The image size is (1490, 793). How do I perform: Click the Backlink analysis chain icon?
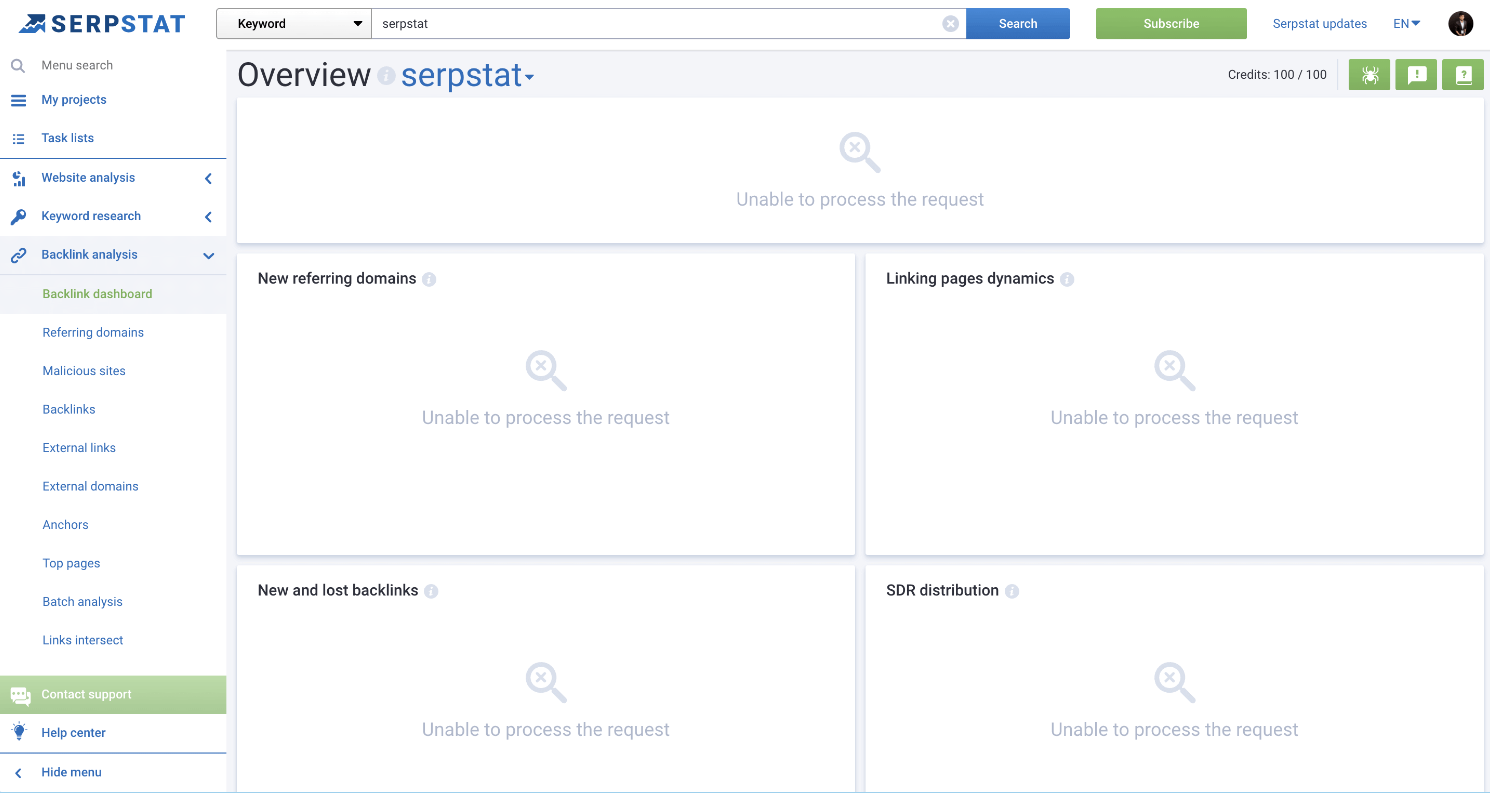[18, 255]
